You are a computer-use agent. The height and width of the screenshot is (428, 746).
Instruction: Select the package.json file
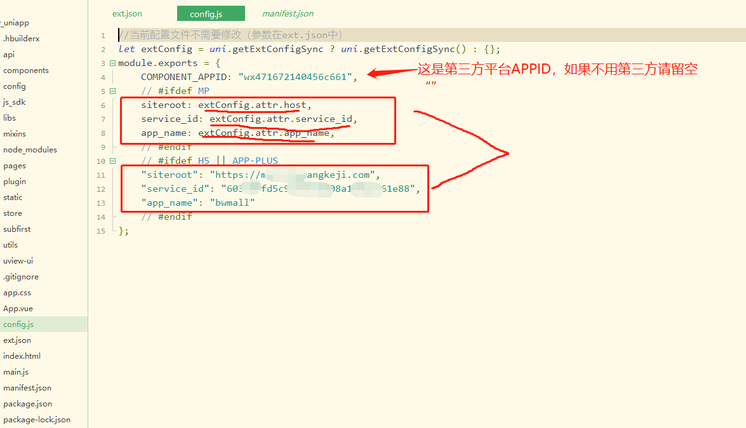point(28,404)
